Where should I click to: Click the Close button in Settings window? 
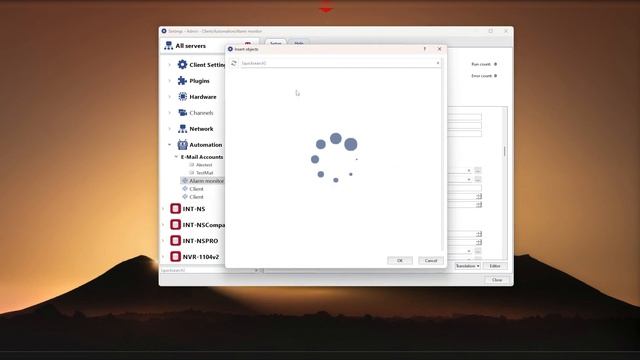point(497,280)
